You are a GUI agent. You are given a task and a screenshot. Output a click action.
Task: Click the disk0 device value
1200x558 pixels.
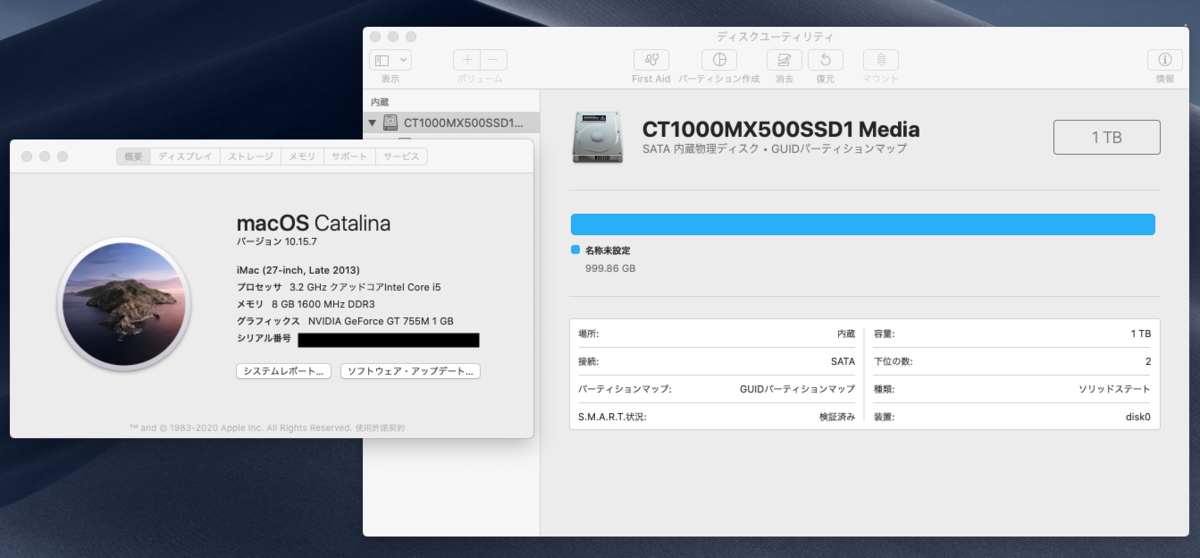click(x=1138, y=417)
